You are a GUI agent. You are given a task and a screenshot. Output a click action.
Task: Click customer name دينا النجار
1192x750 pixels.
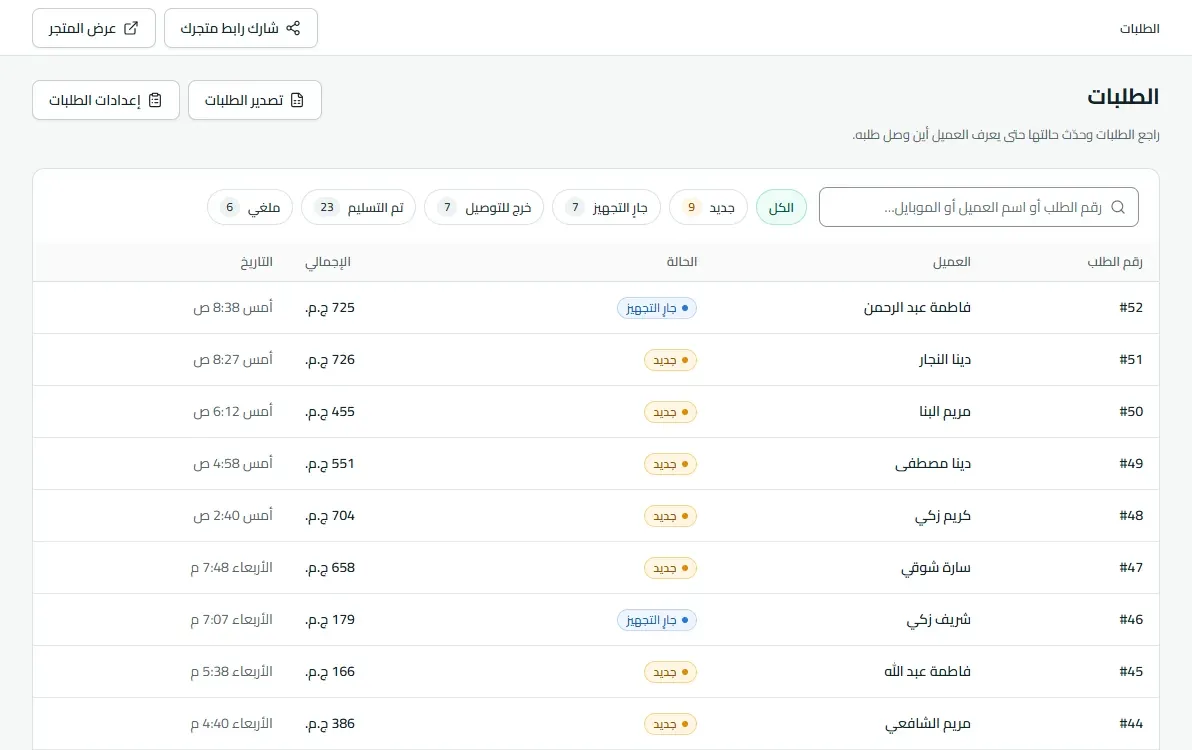click(945, 359)
